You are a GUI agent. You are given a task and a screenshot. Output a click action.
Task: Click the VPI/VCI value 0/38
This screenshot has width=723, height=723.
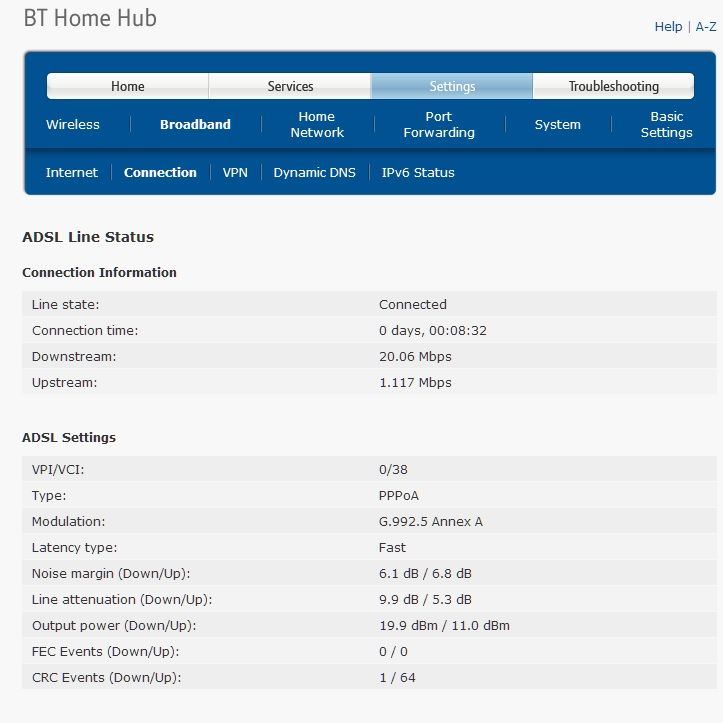coord(393,469)
